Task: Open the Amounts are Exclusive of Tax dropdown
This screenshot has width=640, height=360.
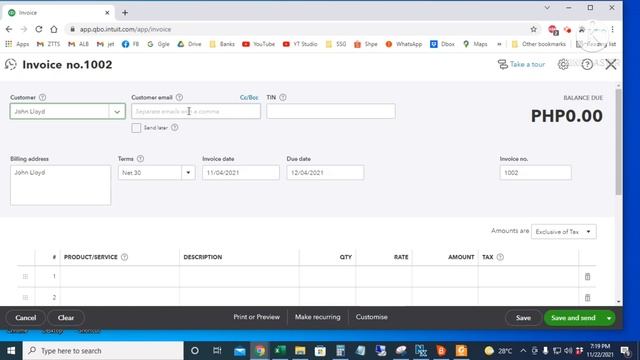Action: 564,232
